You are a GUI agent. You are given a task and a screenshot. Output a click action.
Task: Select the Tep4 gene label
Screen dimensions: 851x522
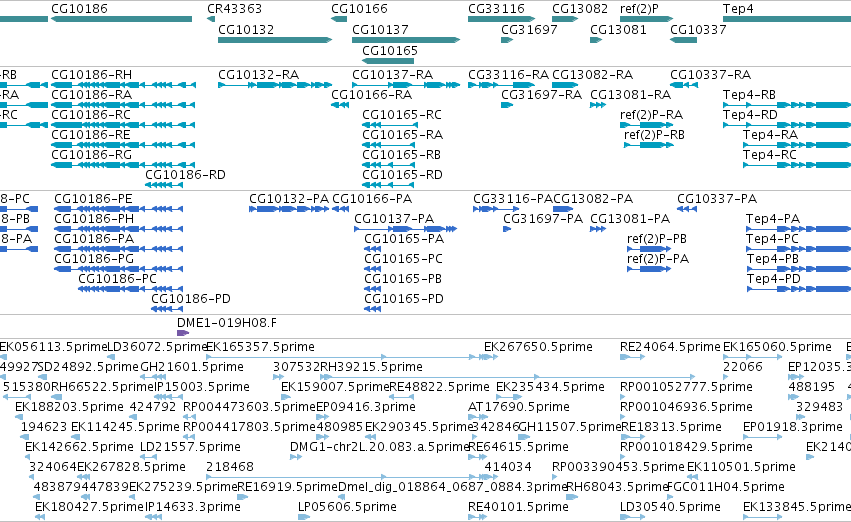738,9
